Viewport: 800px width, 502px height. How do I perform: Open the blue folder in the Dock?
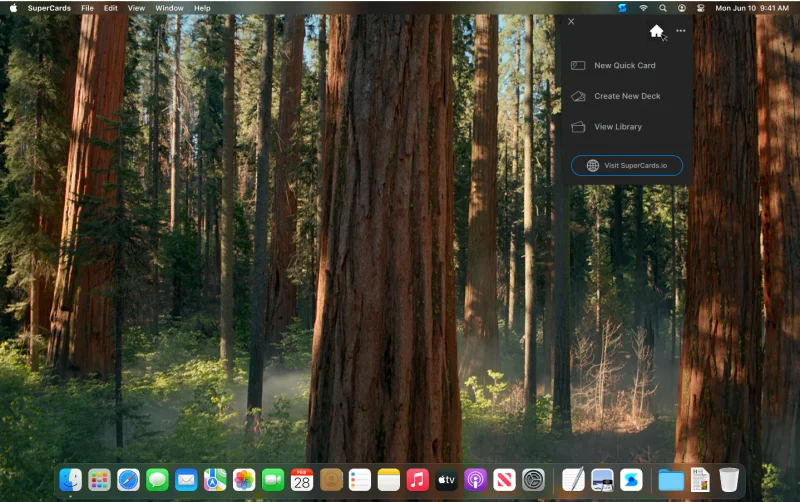pyautogui.click(x=671, y=480)
